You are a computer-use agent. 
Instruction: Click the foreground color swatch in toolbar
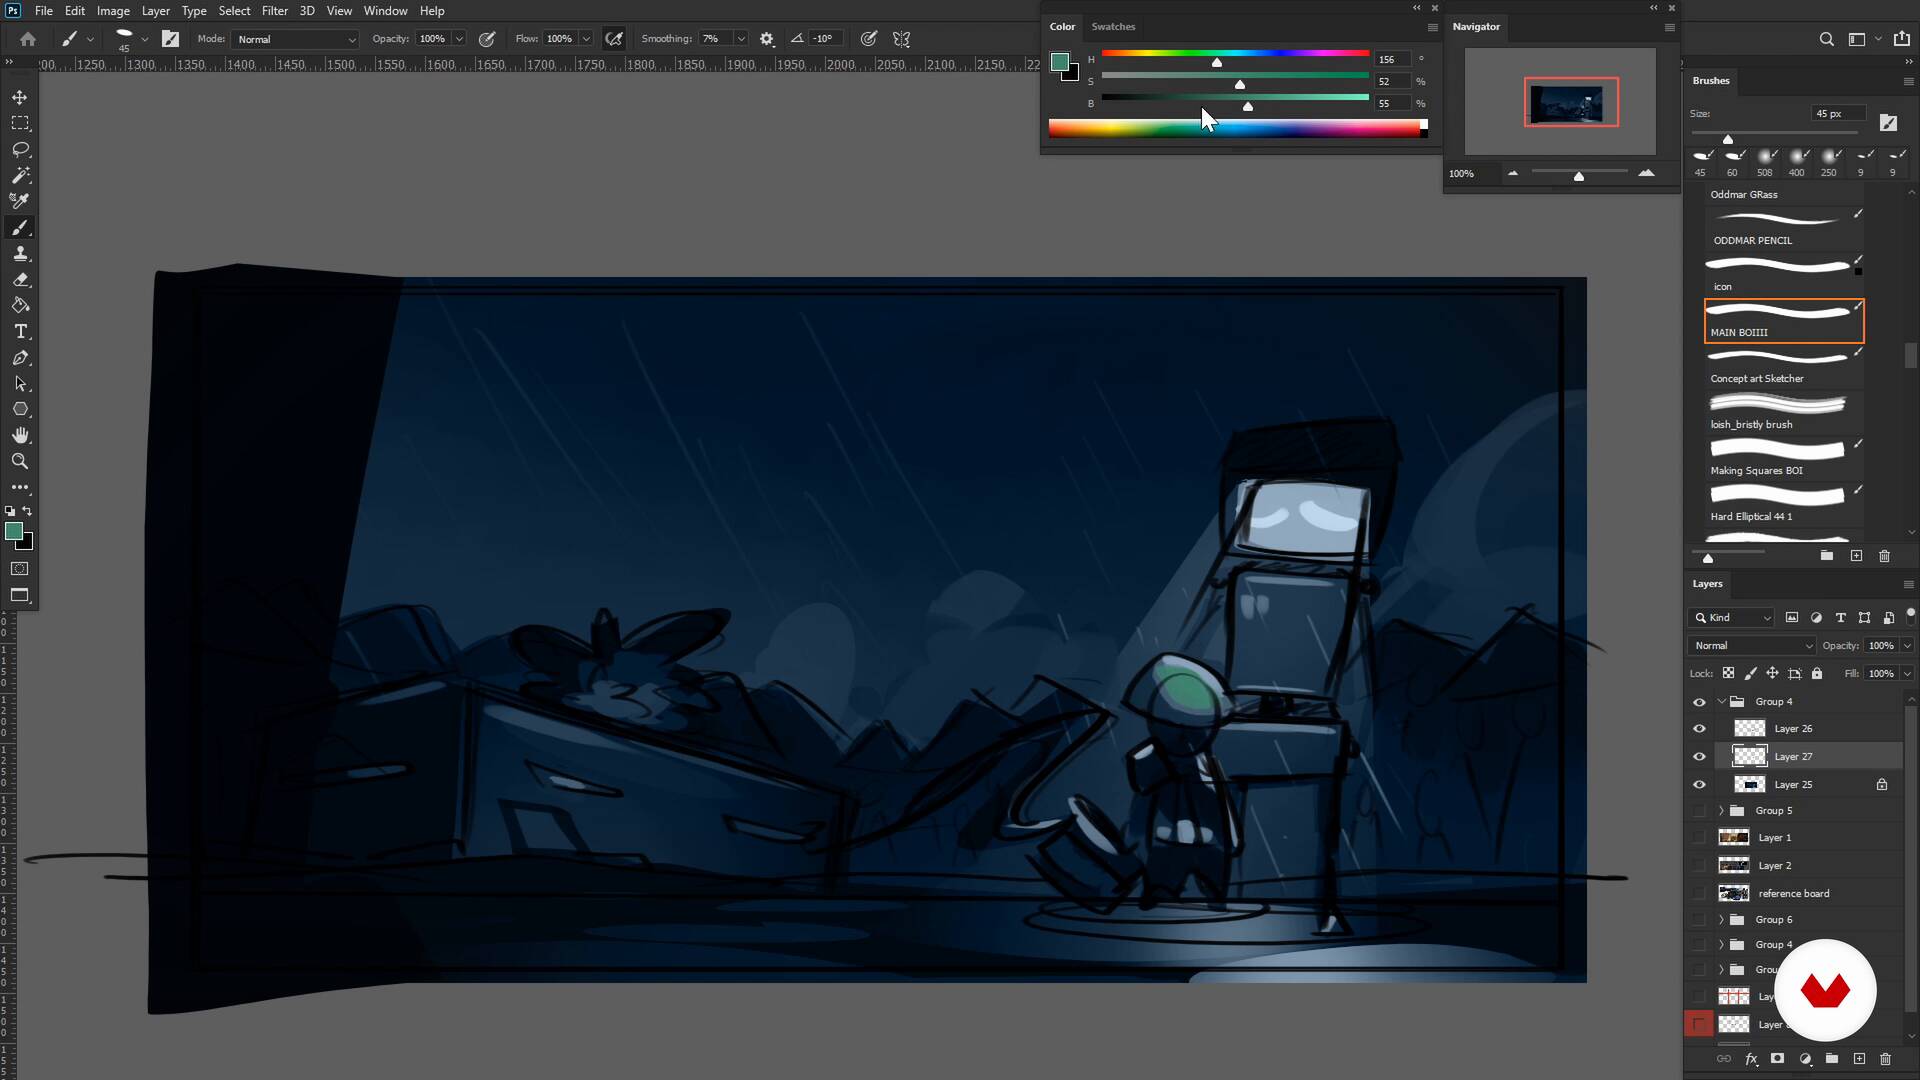pyautogui.click(x=14, y=532)
